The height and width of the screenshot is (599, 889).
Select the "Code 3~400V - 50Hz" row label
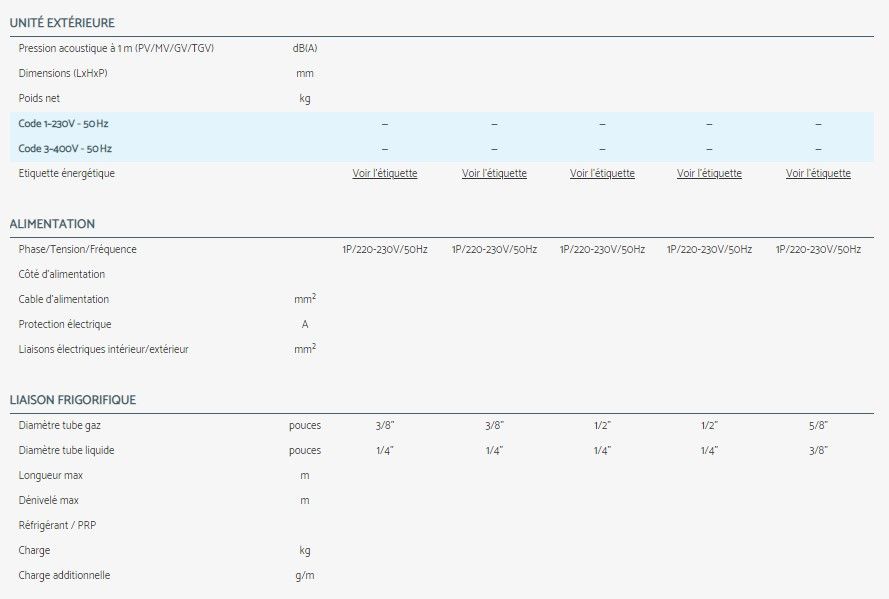[65, 148]
